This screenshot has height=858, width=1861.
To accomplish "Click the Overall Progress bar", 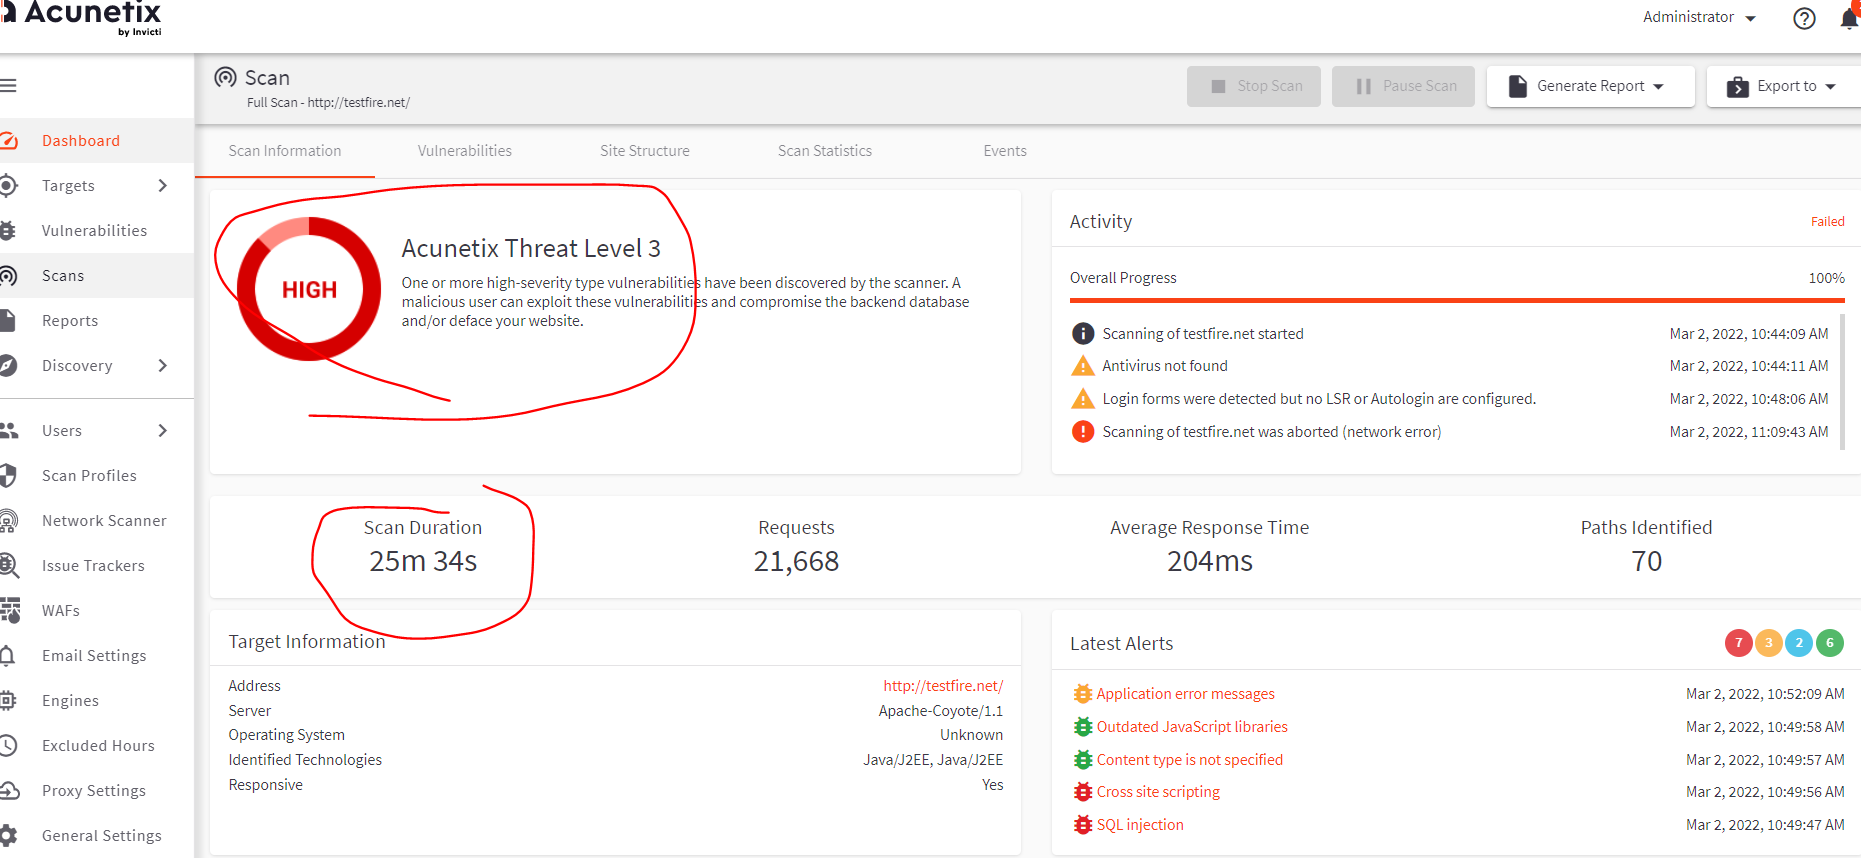I will (x=1457, y=300).
